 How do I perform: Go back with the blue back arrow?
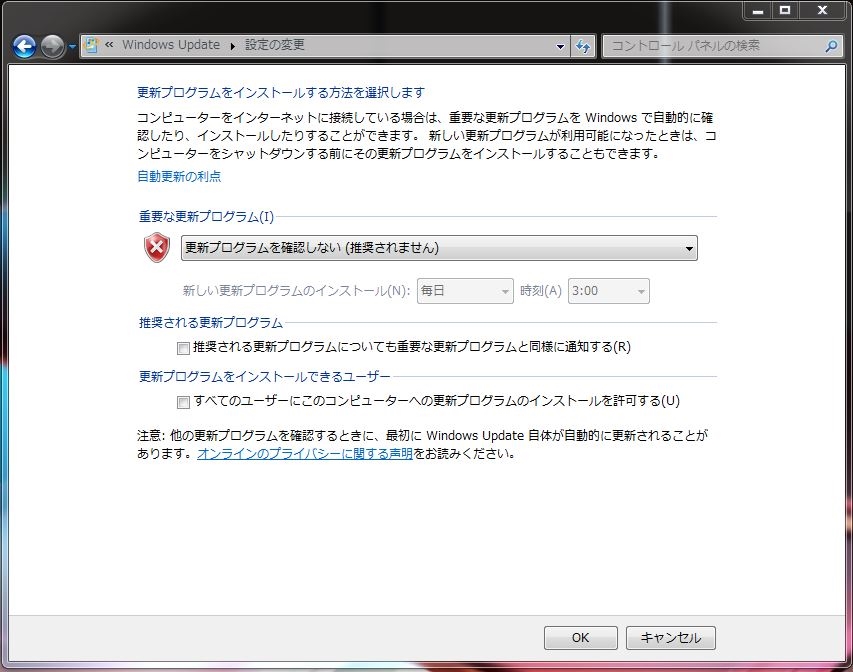(24, 46)
